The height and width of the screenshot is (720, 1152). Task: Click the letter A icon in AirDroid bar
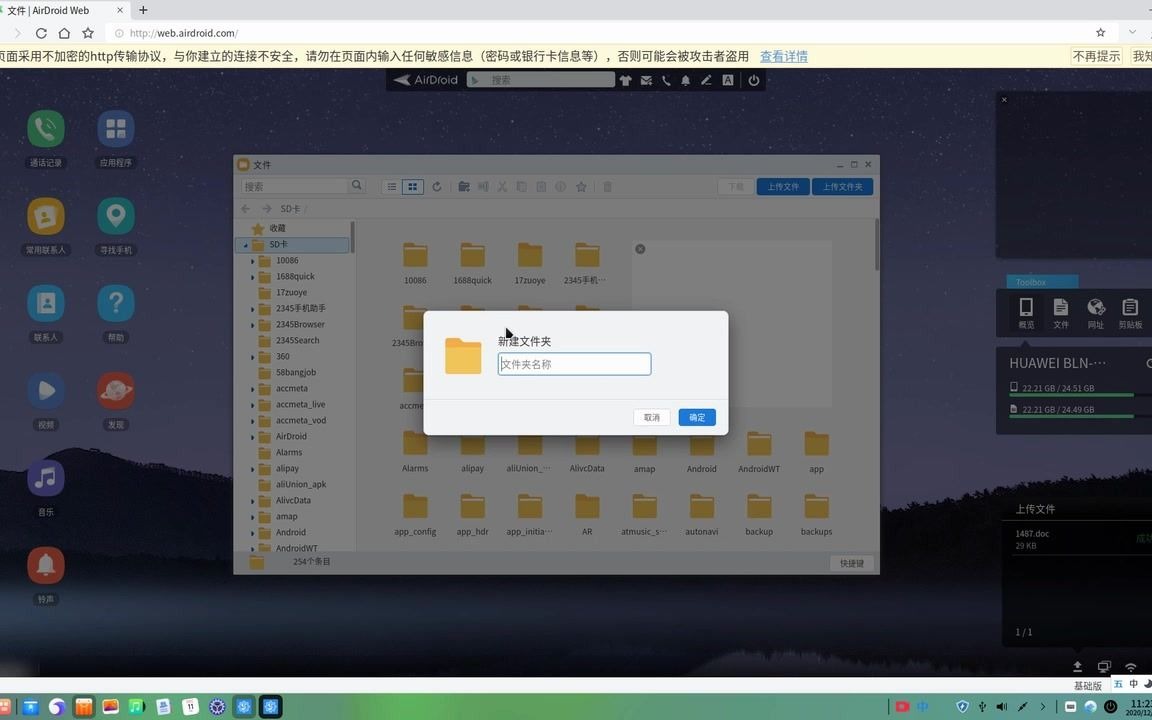[x=727, y=81]
